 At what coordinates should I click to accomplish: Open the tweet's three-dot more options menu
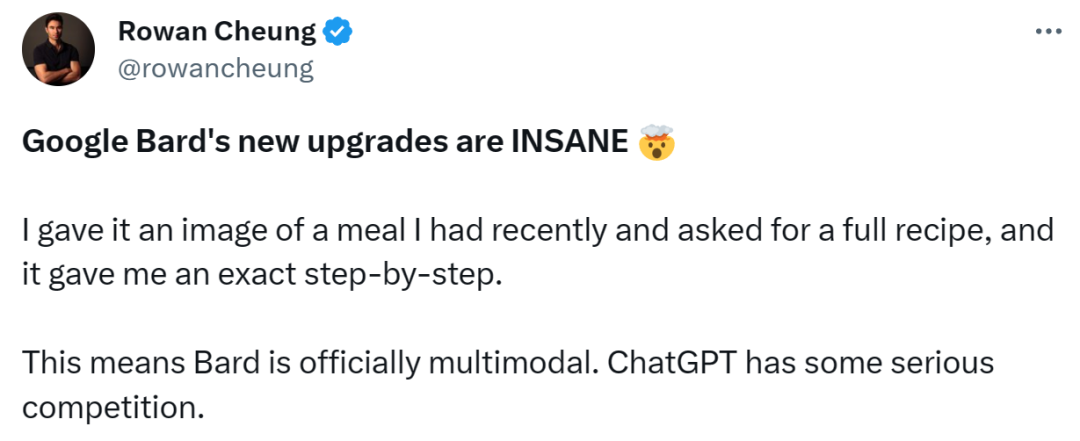1047,32
